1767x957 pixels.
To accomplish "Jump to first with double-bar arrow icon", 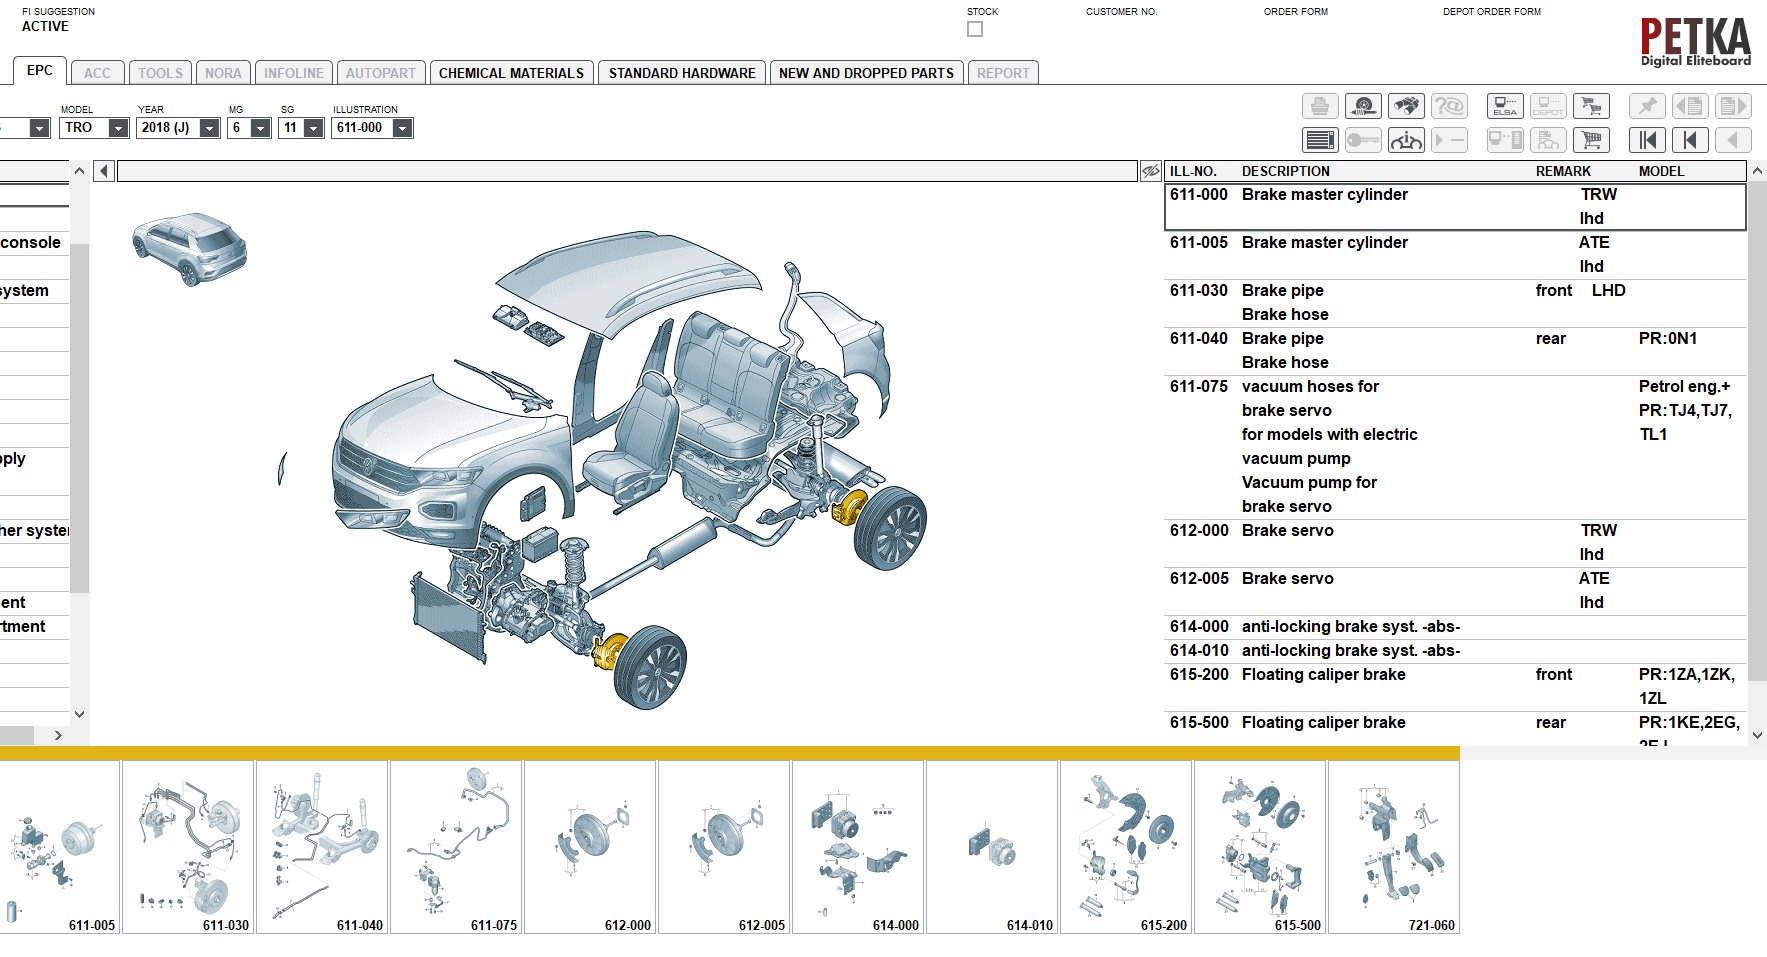I will click(1647, 140).
